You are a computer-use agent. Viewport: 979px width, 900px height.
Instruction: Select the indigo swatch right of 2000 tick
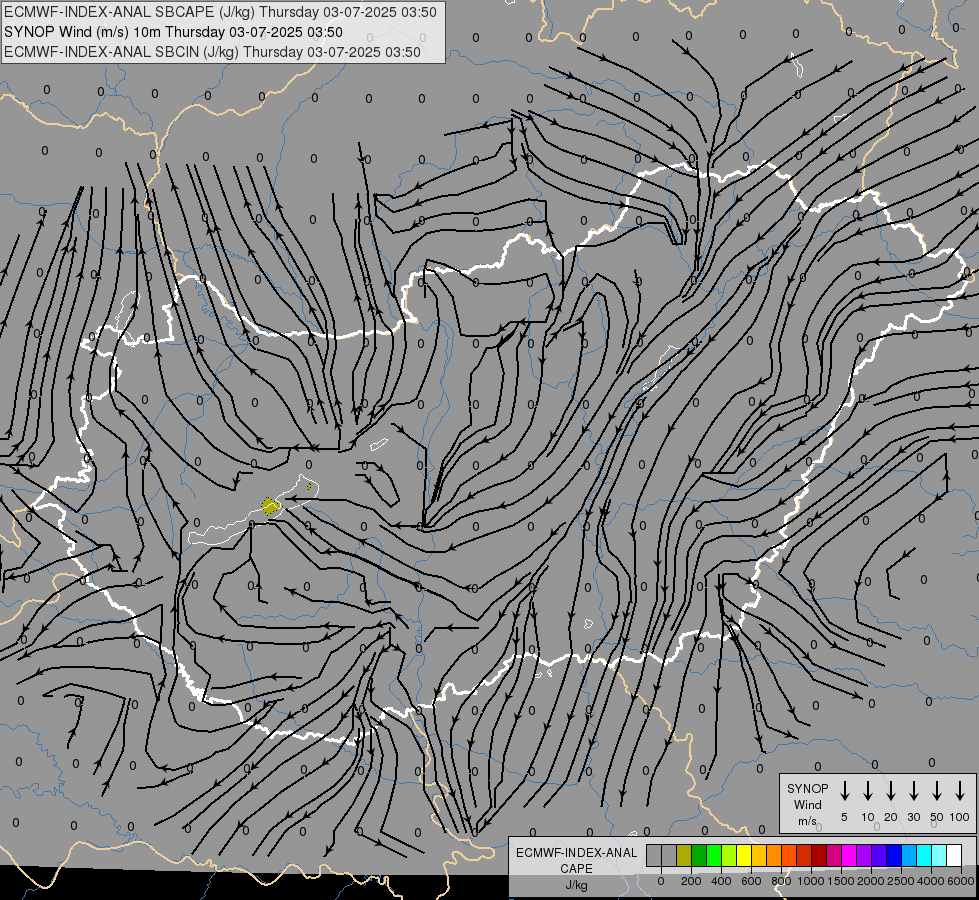(879, 855)
